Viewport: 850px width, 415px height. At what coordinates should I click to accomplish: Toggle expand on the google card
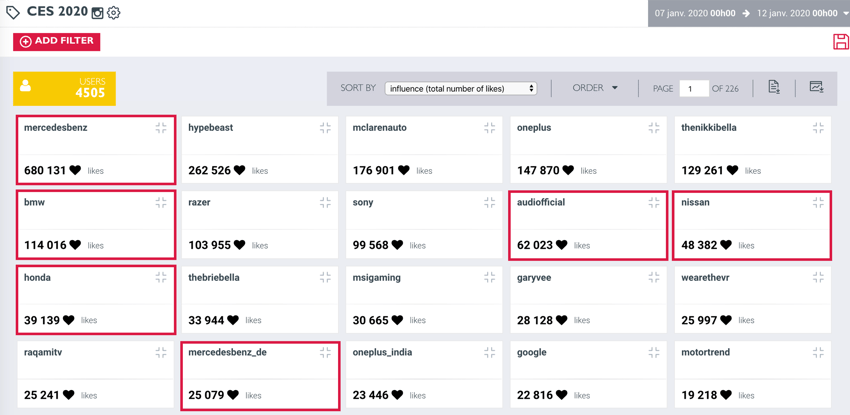(654, 353)
